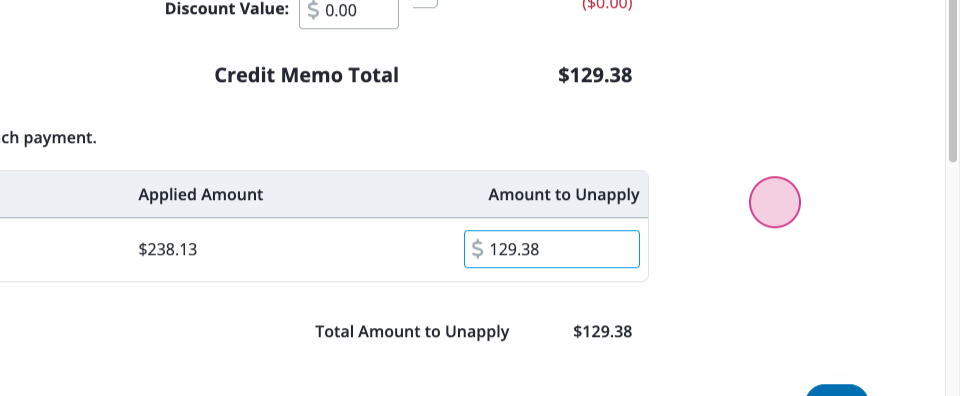The width and height of the screenshot is (960, 396).
Task: Click the dollar icon in Discount Value field
Action: (313, 10)
